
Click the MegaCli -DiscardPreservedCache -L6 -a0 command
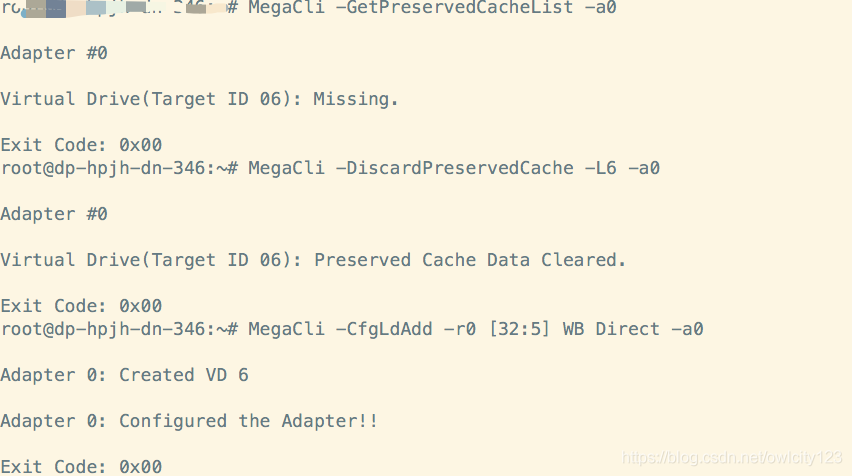click(x=454, y=168)
